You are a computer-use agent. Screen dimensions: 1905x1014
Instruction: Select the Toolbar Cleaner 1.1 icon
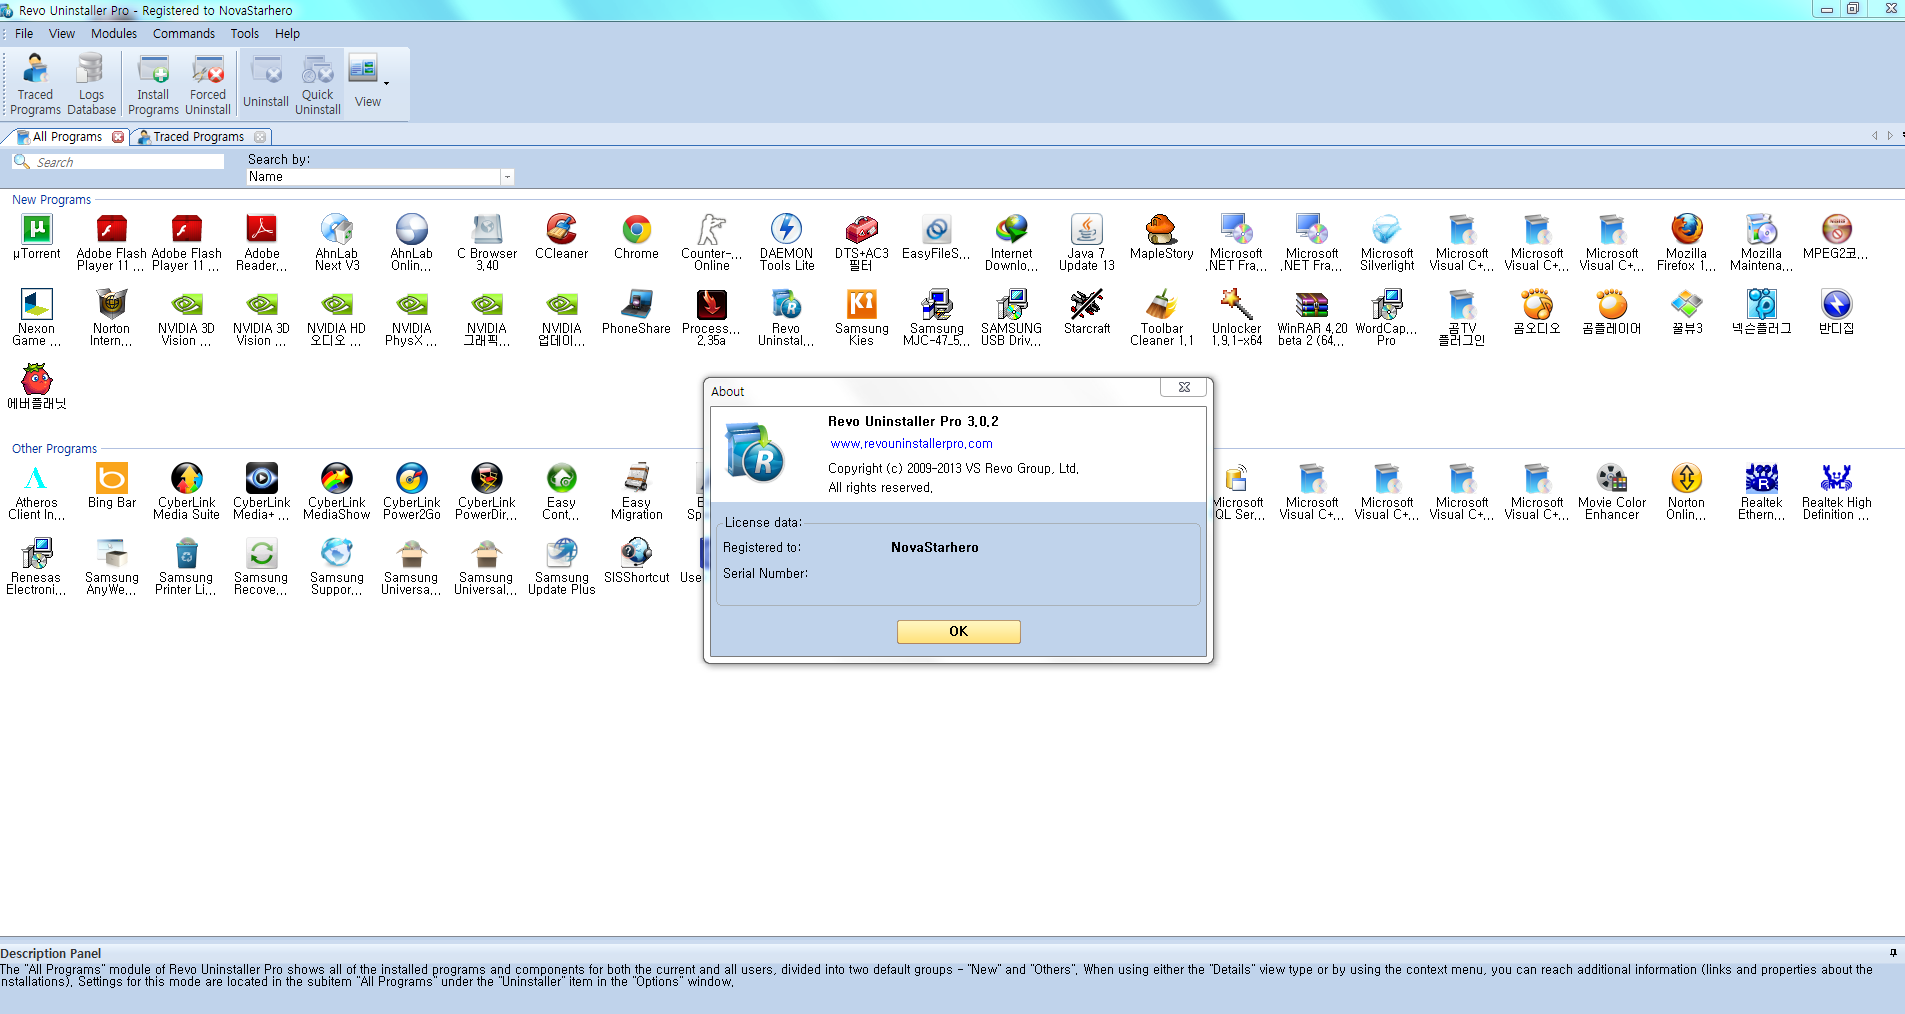tap(1162, 317)
